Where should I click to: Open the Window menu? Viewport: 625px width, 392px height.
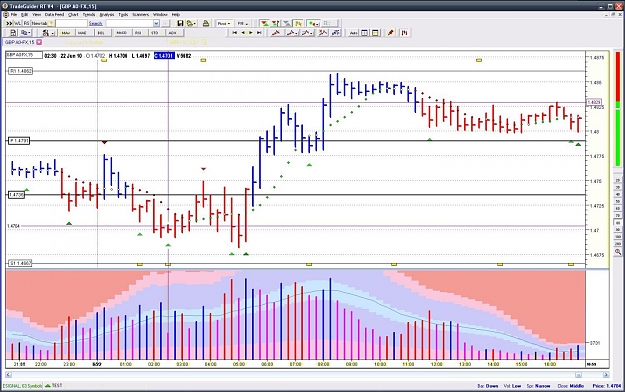pos(160,14)
